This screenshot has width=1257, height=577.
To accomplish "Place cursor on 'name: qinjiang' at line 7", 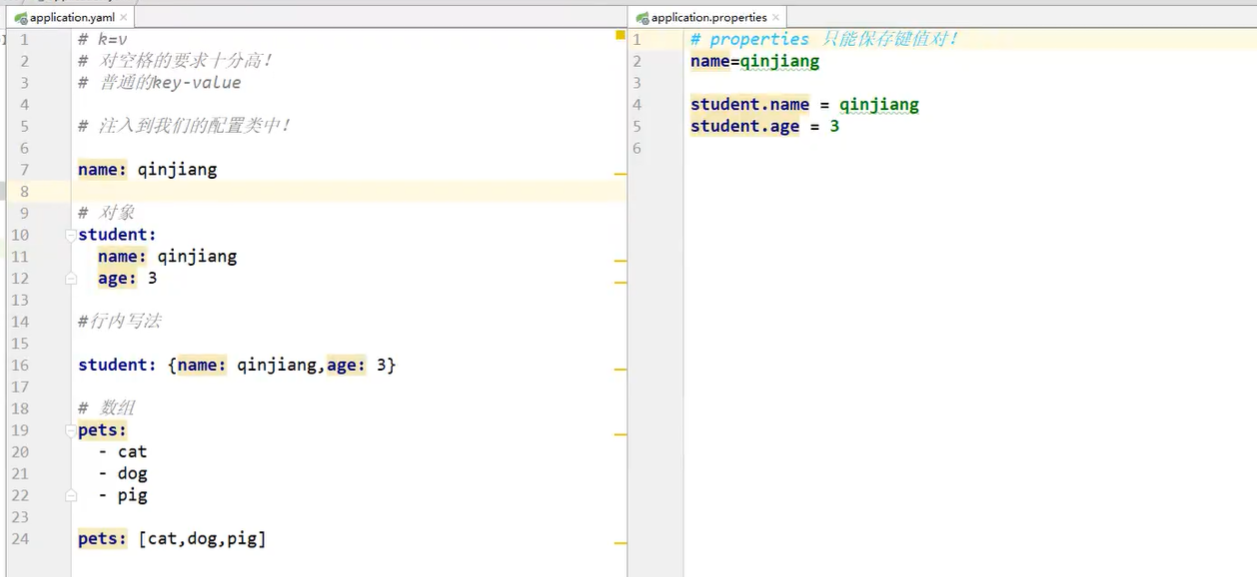I will click(147, 169).
